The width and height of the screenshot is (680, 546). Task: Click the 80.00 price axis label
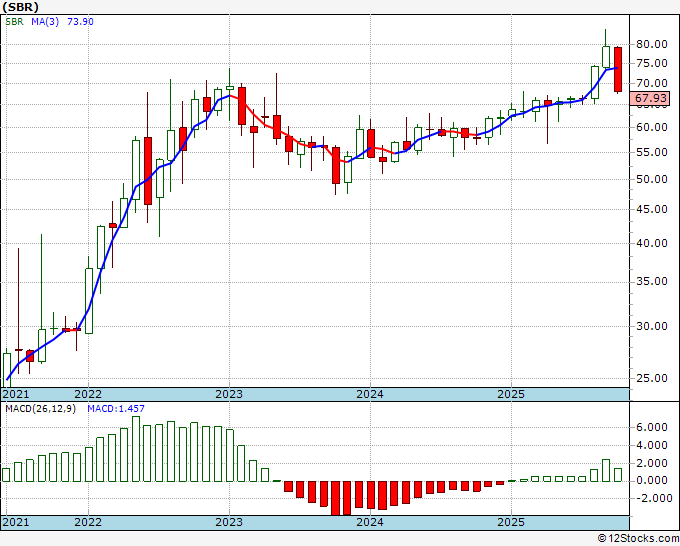651,44
